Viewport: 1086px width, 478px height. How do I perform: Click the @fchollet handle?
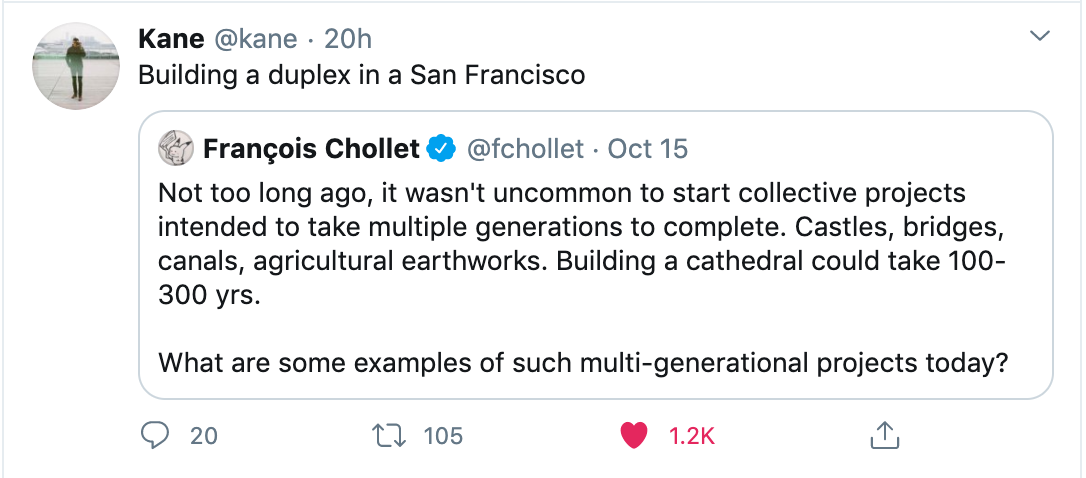(x=524, y=149)
